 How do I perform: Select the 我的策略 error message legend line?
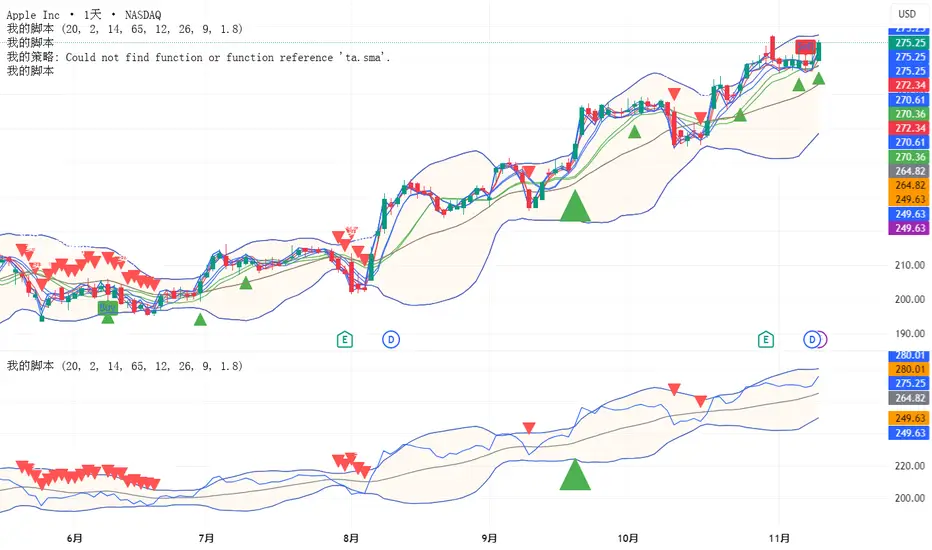[x=199, y=57]
